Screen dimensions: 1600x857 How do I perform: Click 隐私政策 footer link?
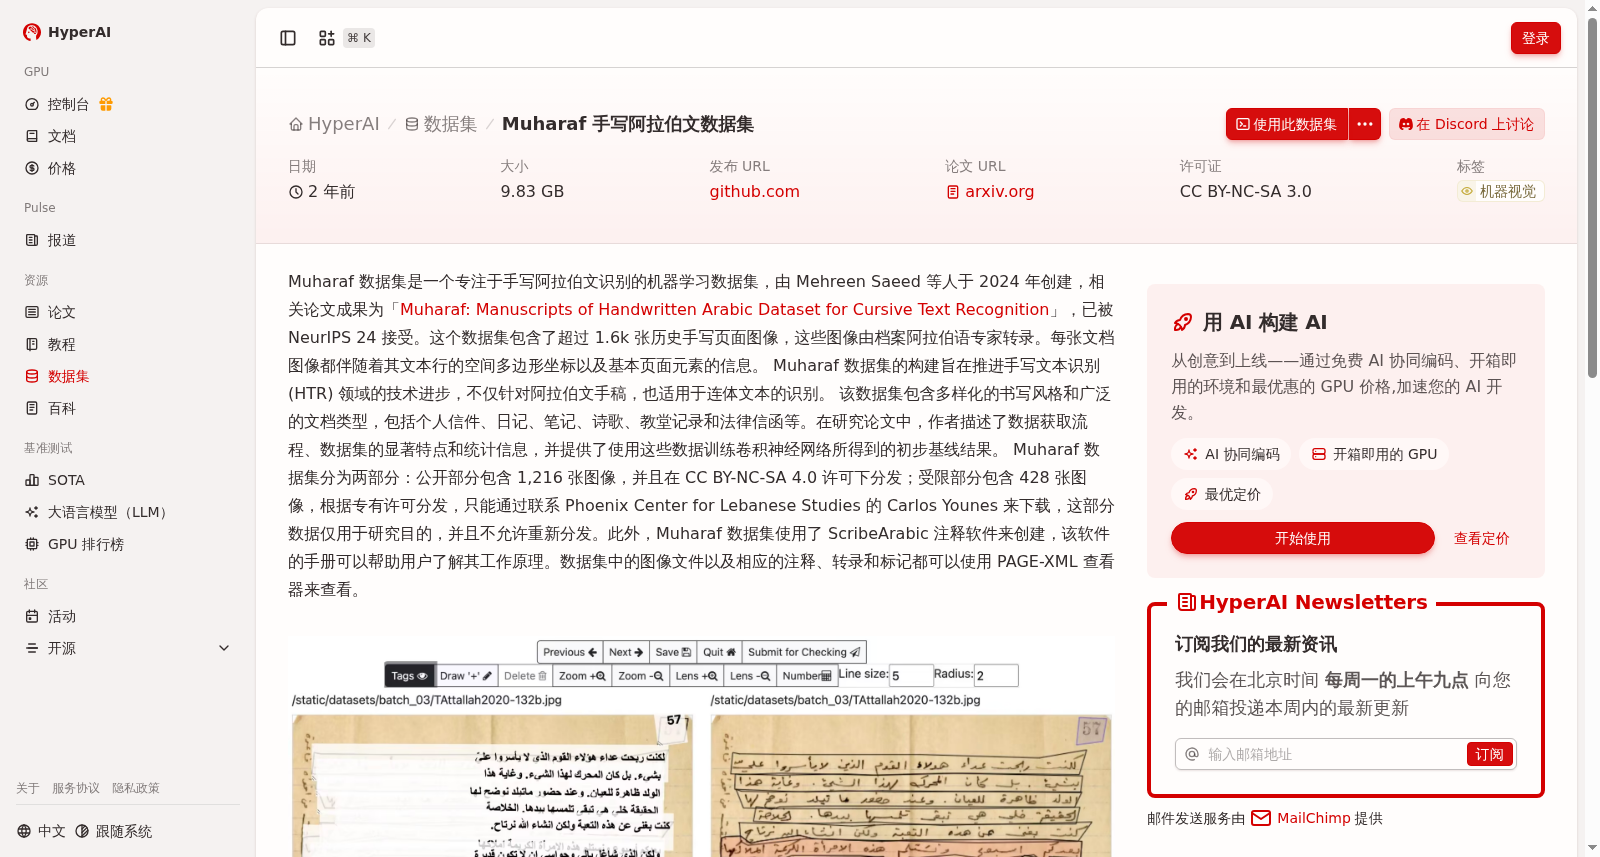tap(136, 788)
